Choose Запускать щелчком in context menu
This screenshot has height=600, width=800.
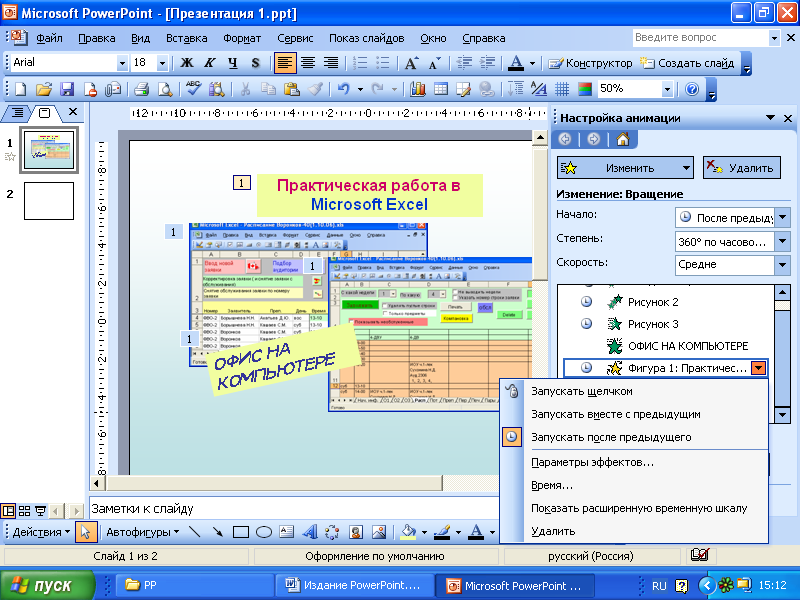pos(634,391)
